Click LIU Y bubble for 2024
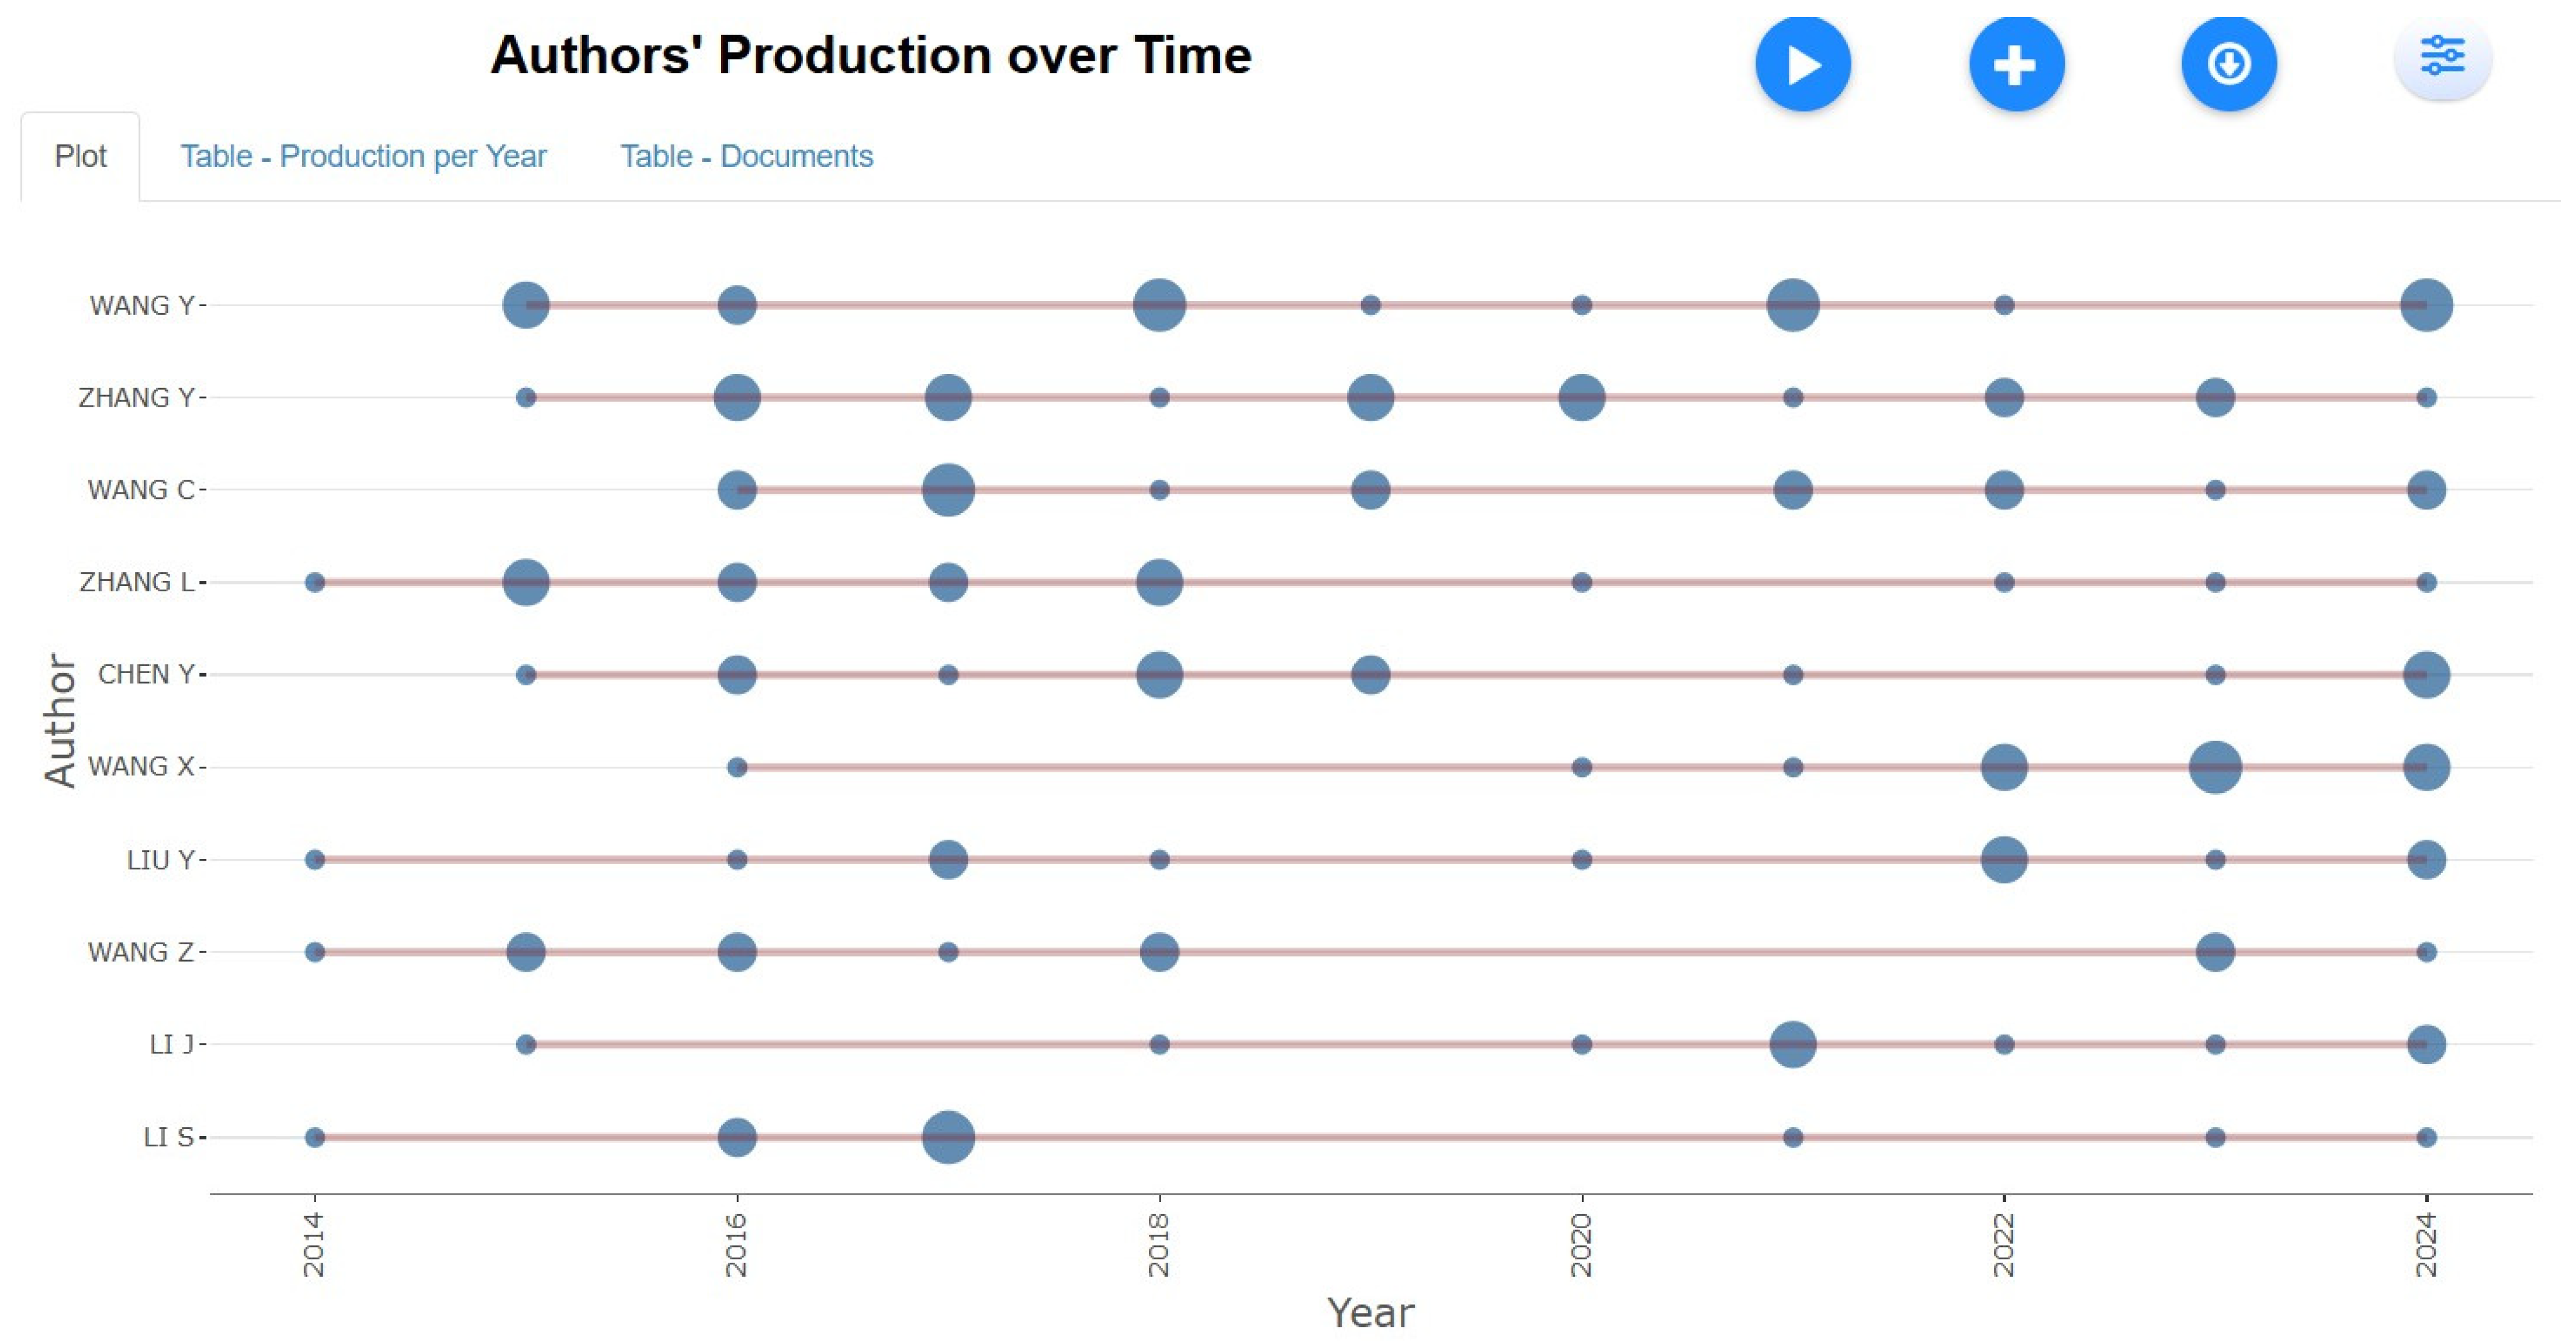The width and height of the screenshot is (2576, 1341). (x=2426, y=859)
